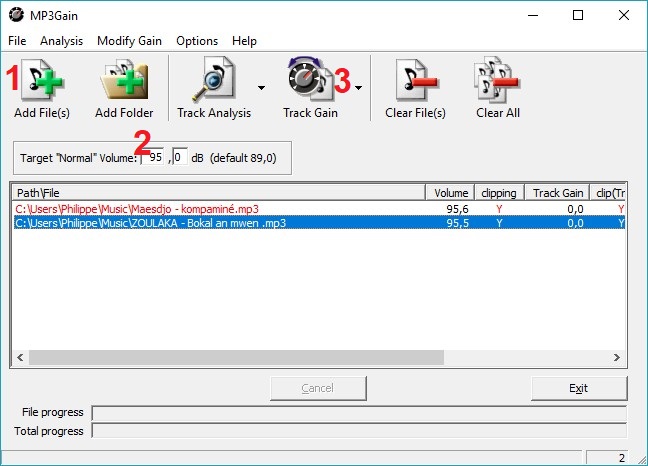Click the Path\File column header
This screenshot has height=466, width=648.
tap(219, 193)
